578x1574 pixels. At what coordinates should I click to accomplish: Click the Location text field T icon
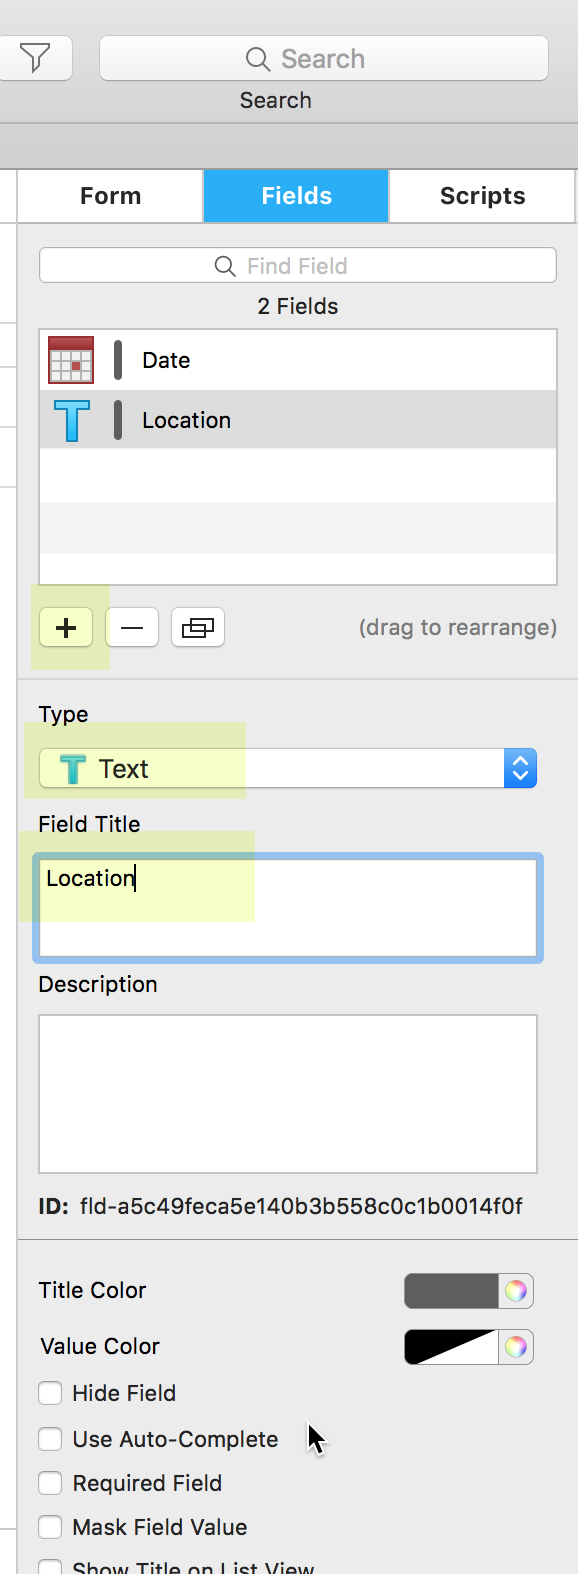(x=72, y=420)
